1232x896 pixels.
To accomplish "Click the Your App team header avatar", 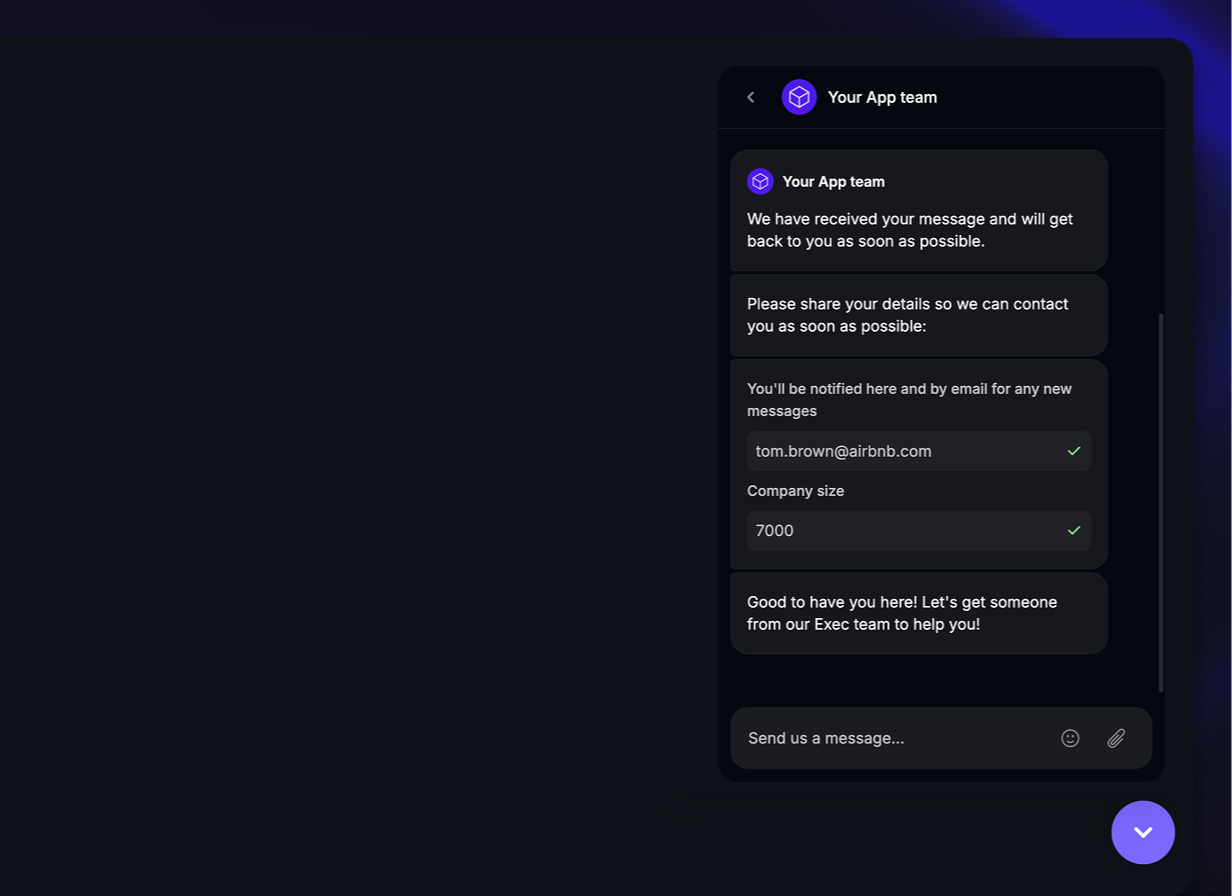I will tap(799, 97).
